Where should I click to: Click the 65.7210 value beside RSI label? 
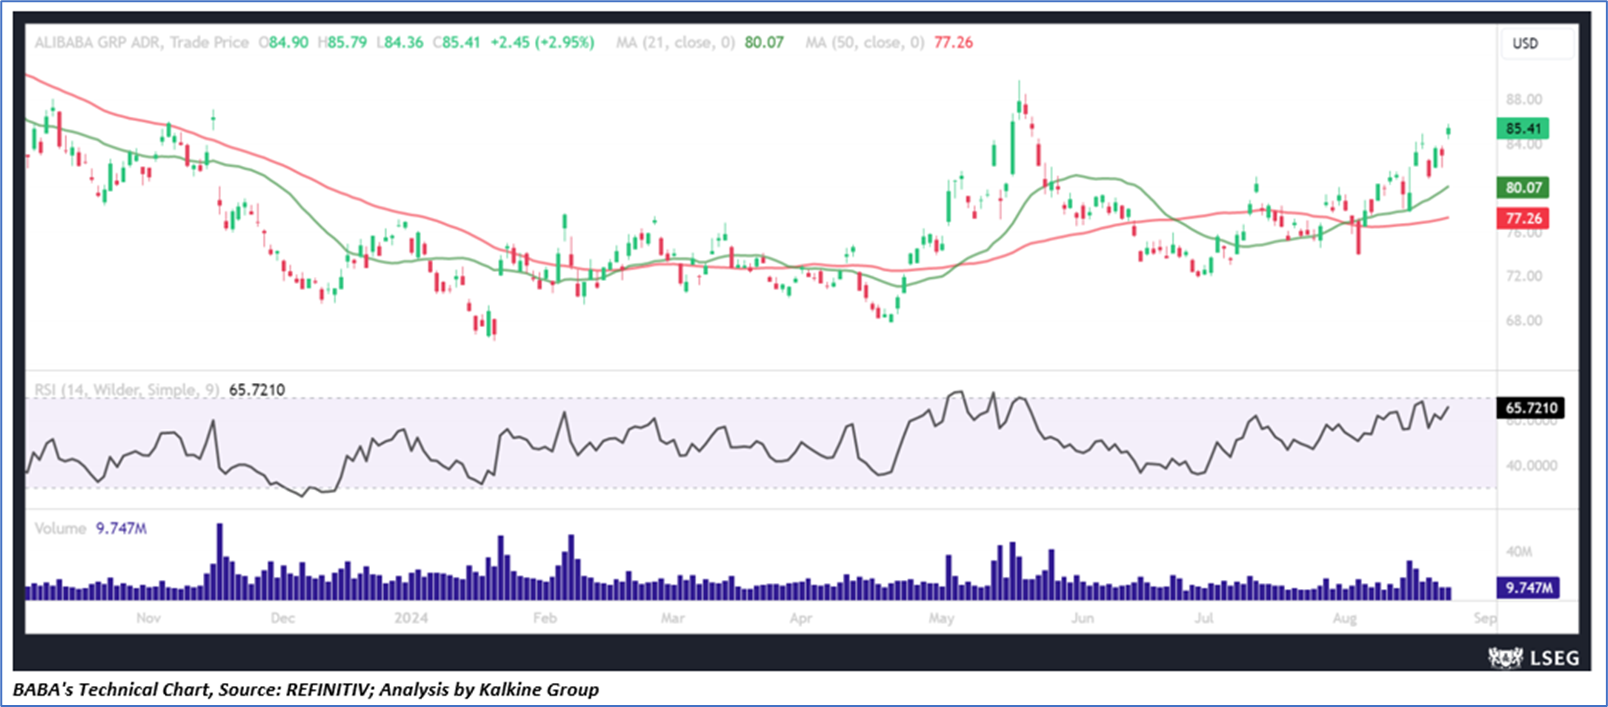257,389
